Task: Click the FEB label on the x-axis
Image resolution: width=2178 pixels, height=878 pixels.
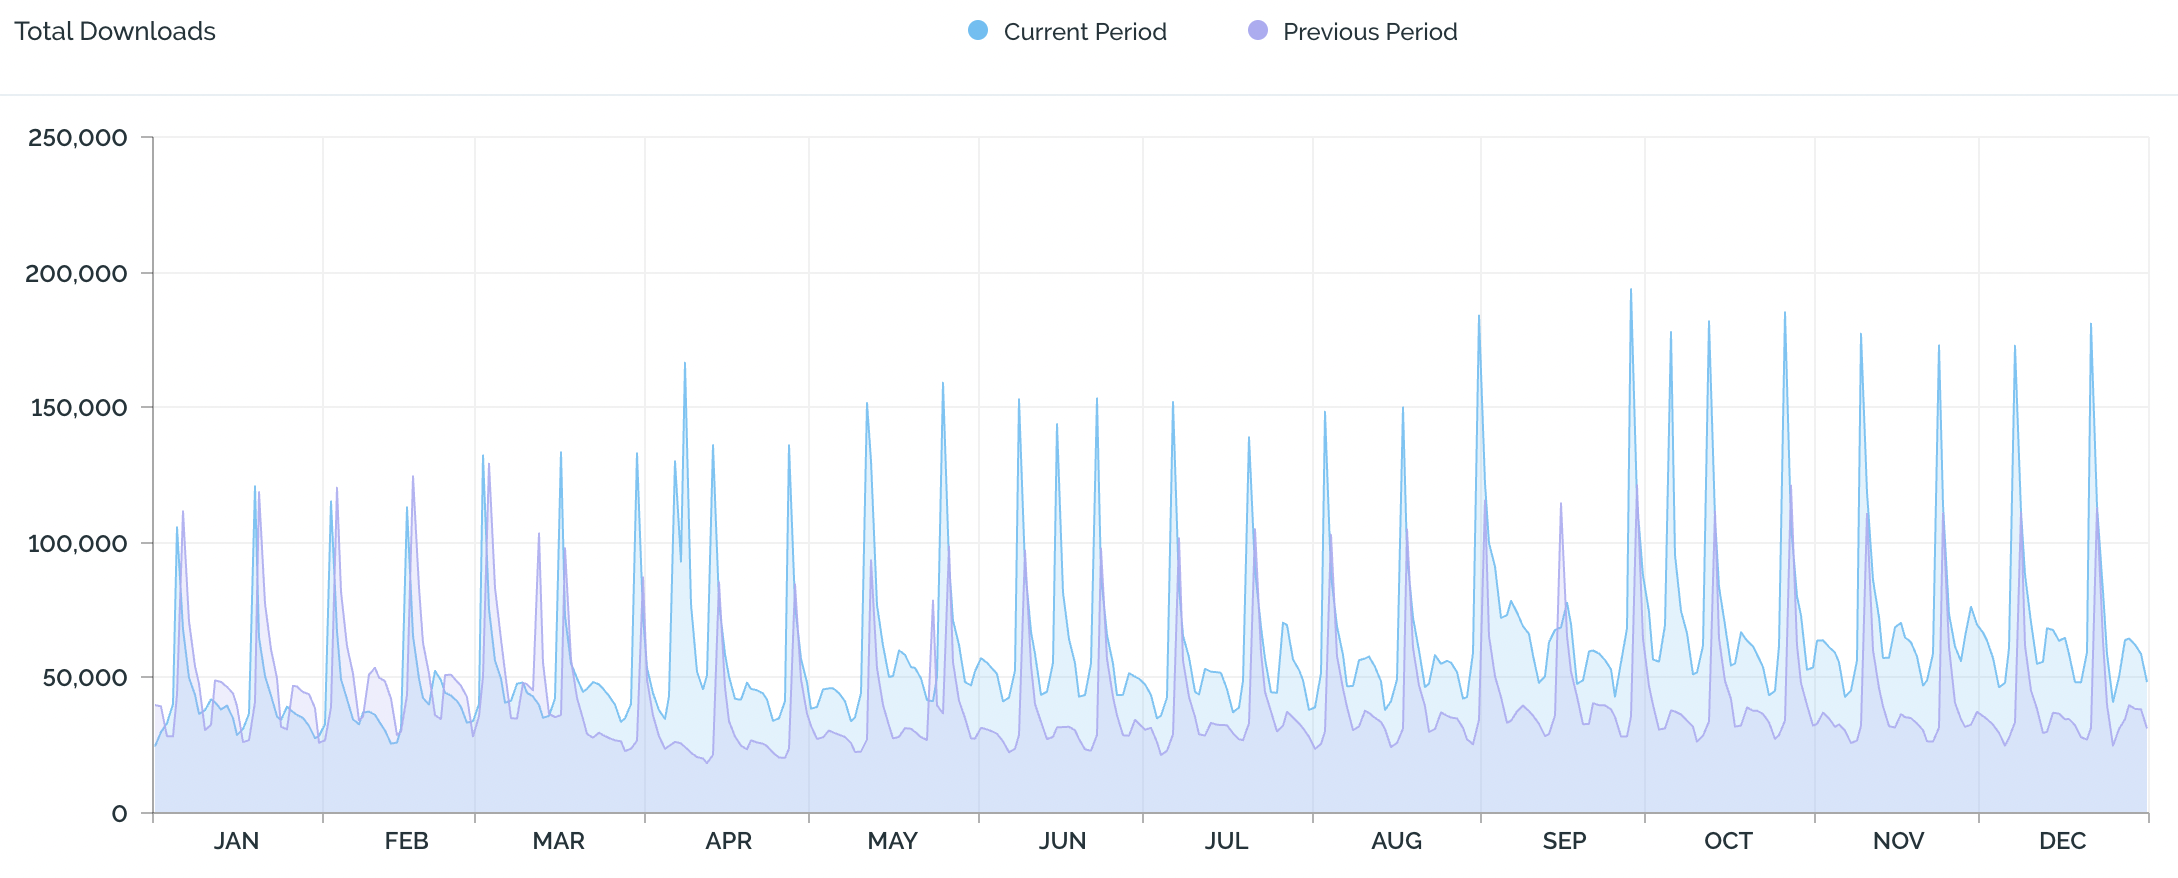Action: pos(407,841)
